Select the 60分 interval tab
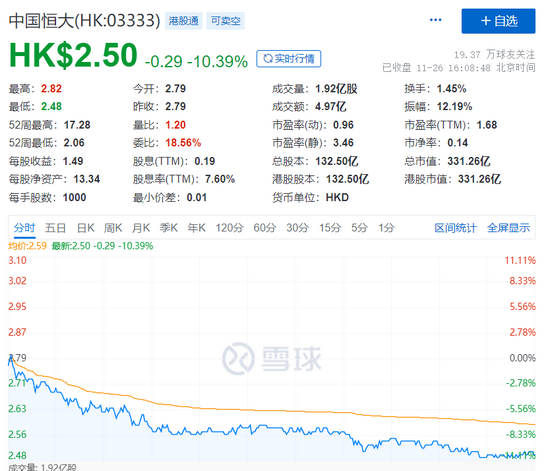 pyautogui.click(x=265, y=228)
